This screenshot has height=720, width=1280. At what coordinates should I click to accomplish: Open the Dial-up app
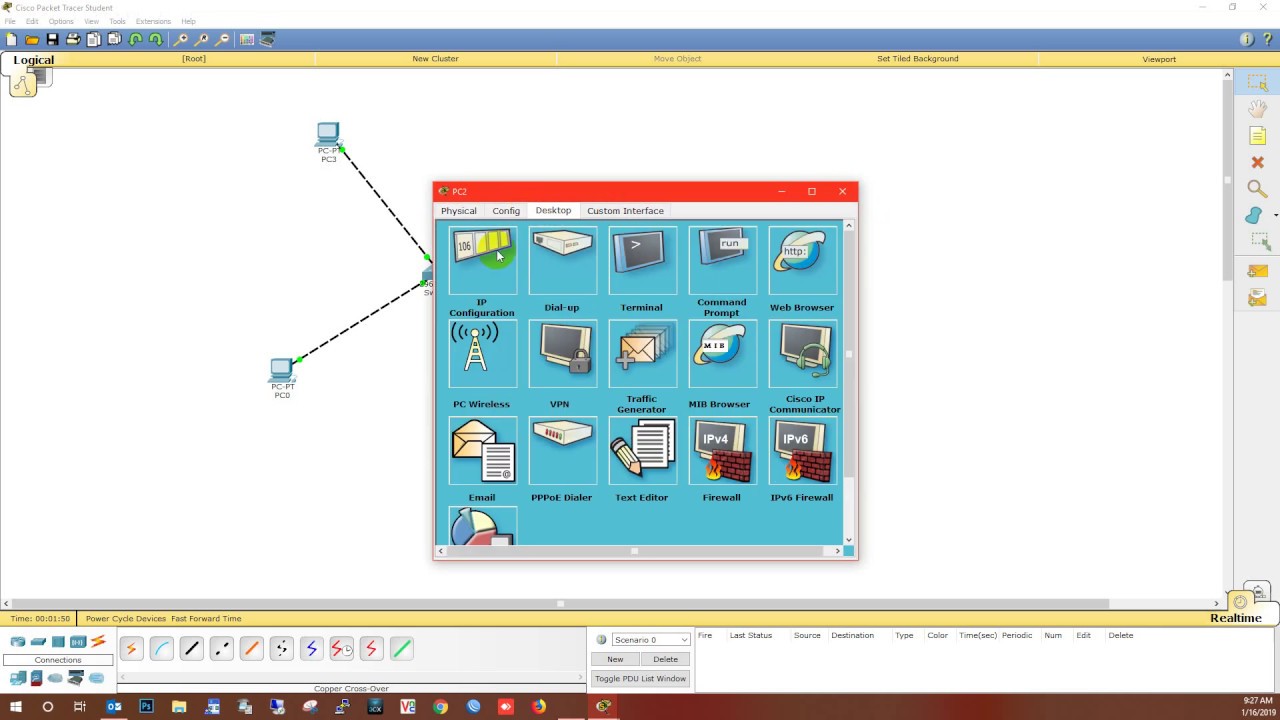563,260
